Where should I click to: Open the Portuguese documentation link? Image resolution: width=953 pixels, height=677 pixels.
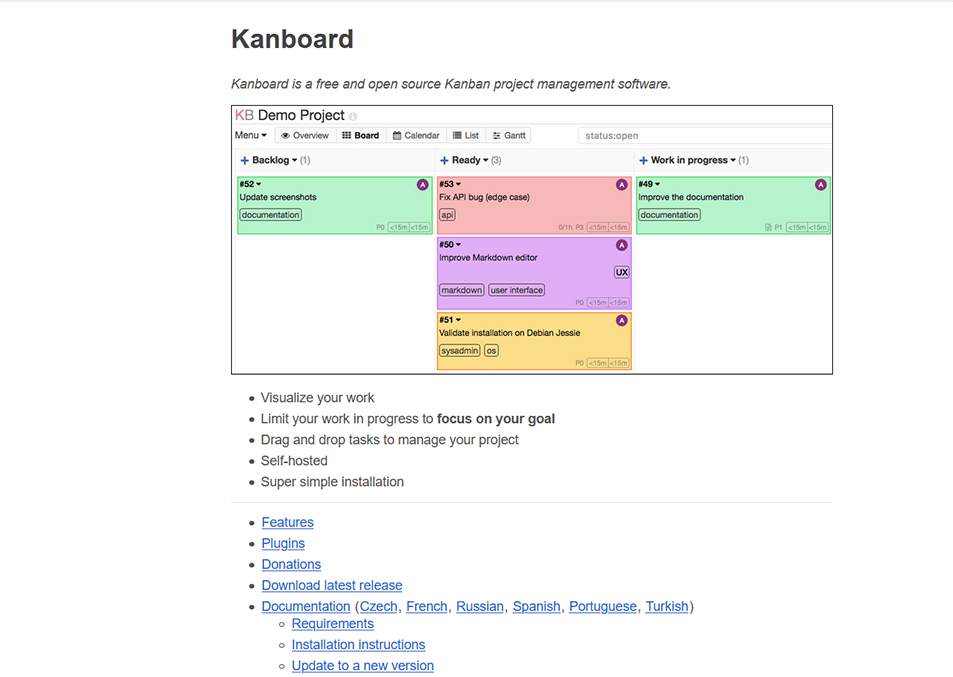click(603, 607)
